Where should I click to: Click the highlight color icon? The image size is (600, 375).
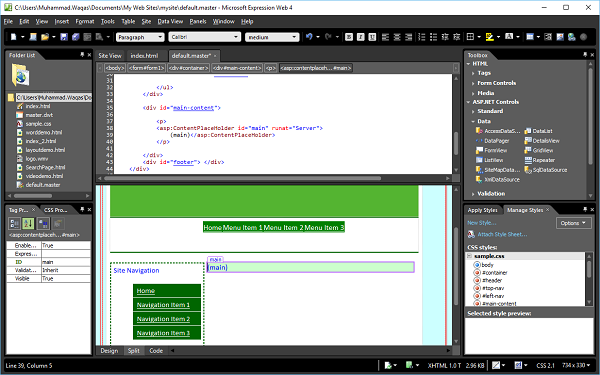[x=489, y=37]
